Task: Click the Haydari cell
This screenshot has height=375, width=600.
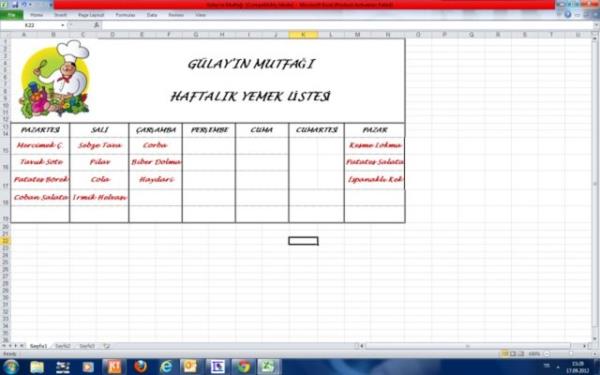Action: tap(155, 180)
